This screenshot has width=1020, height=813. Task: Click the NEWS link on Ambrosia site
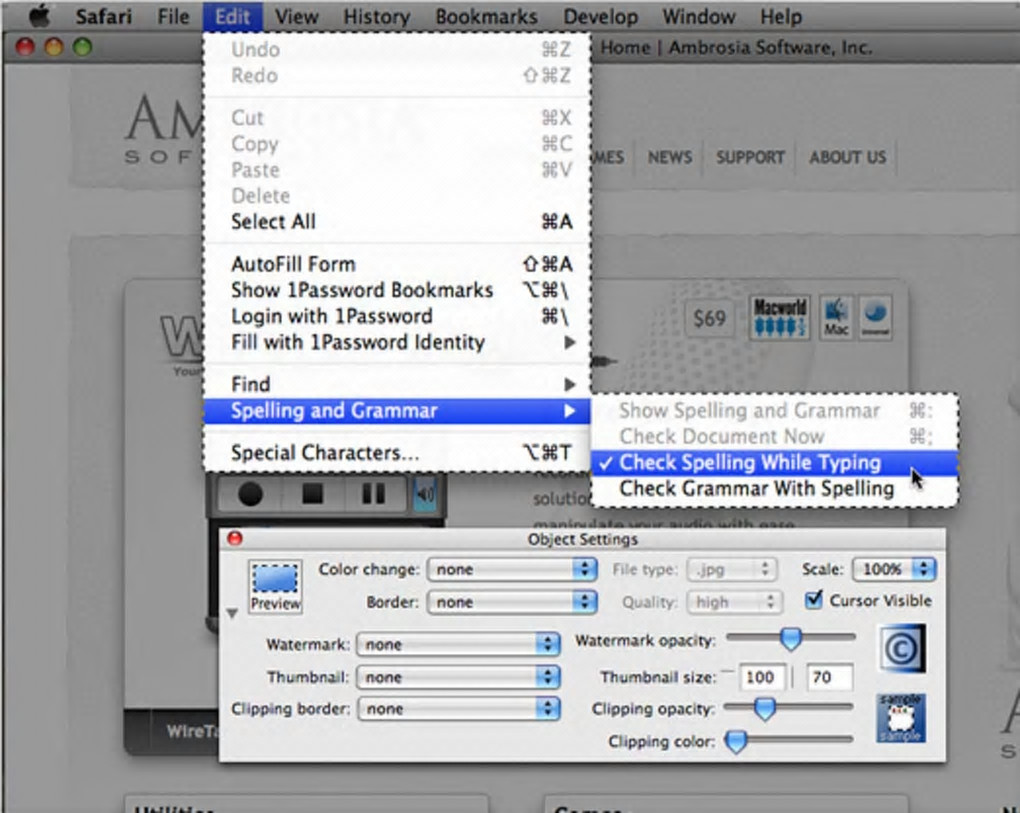669,157
